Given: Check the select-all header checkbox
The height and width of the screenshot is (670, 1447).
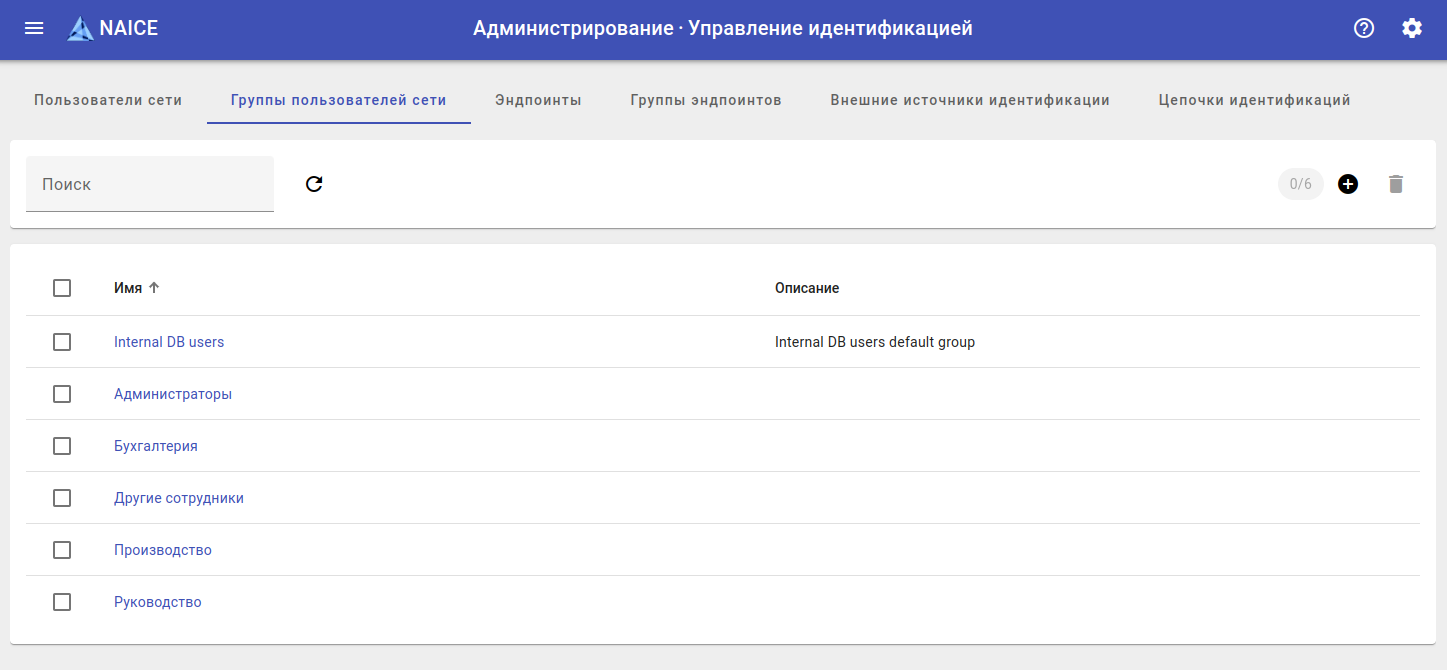Looking at the screenshot, I should [x=62, y=288].
